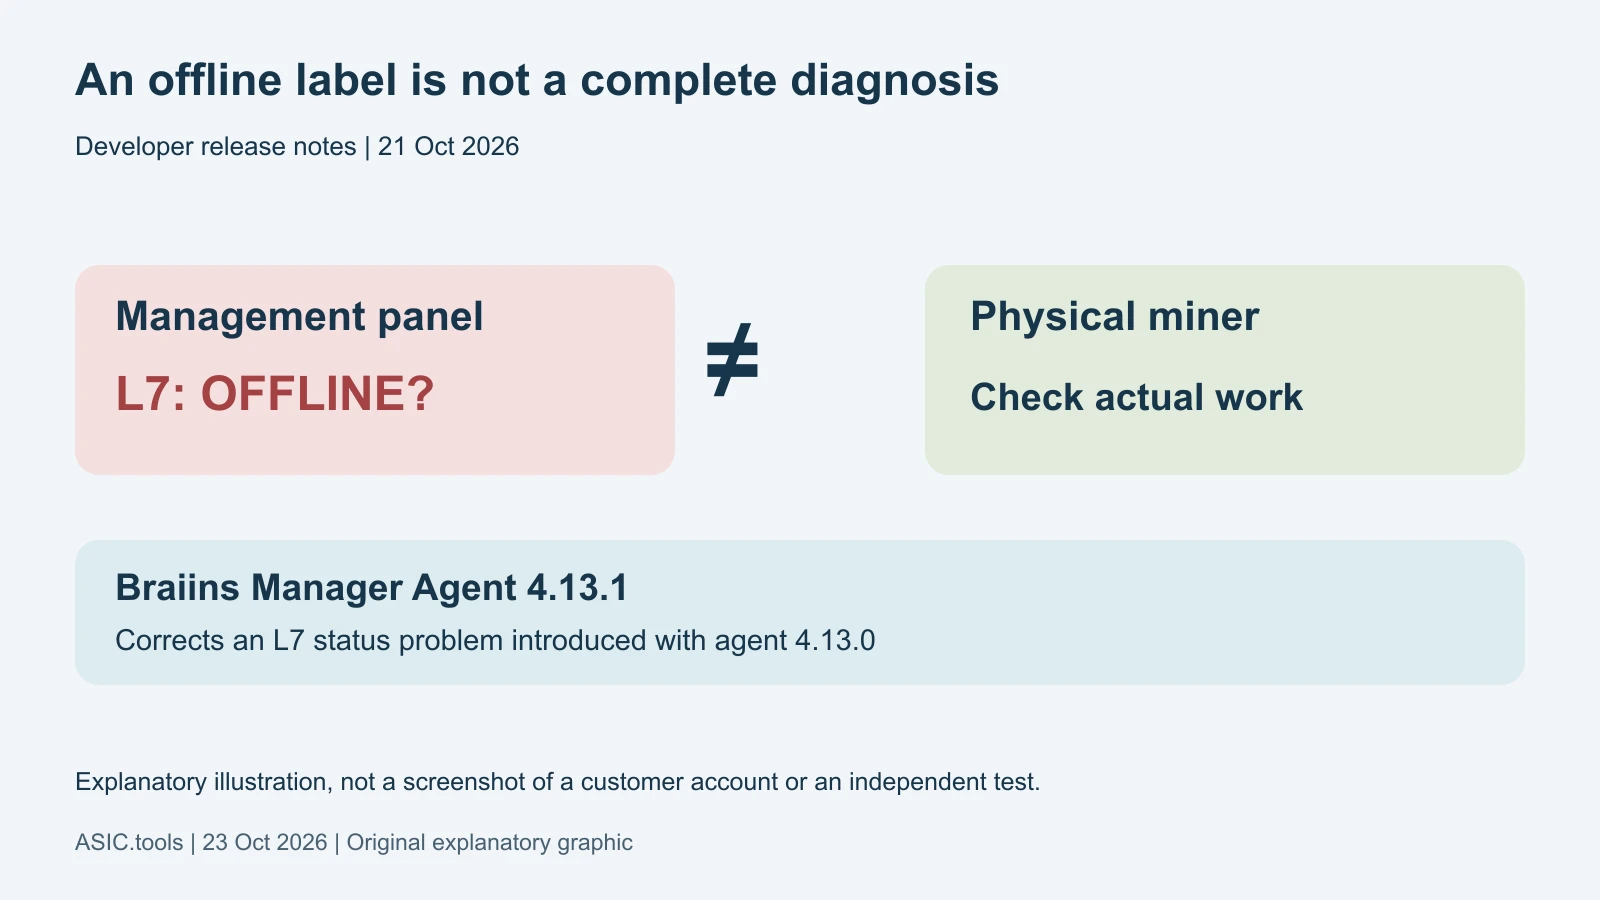This screenshot has height=900, width=1600.
Task: Click the Physical miner heading
Action: (x=1115, y=317)
